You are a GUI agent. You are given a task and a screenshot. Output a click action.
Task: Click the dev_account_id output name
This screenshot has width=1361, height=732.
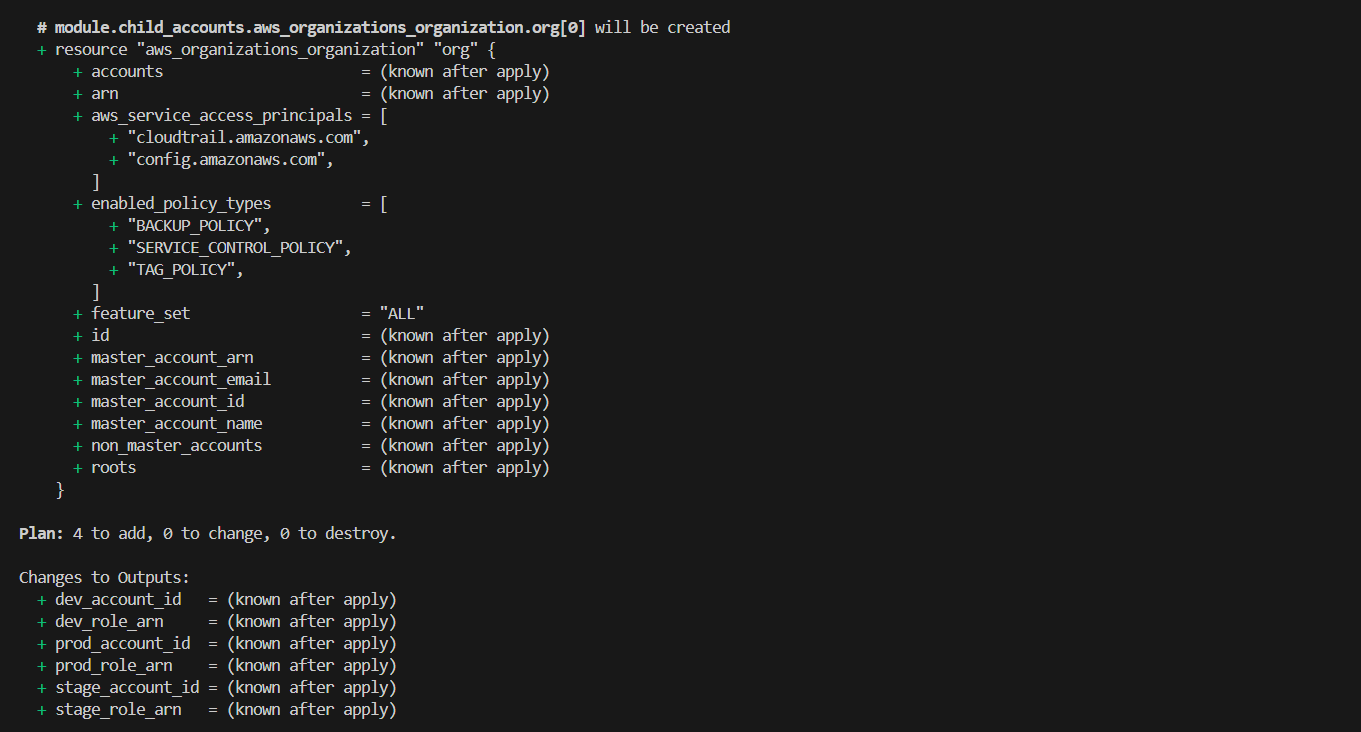pos(118,599)
